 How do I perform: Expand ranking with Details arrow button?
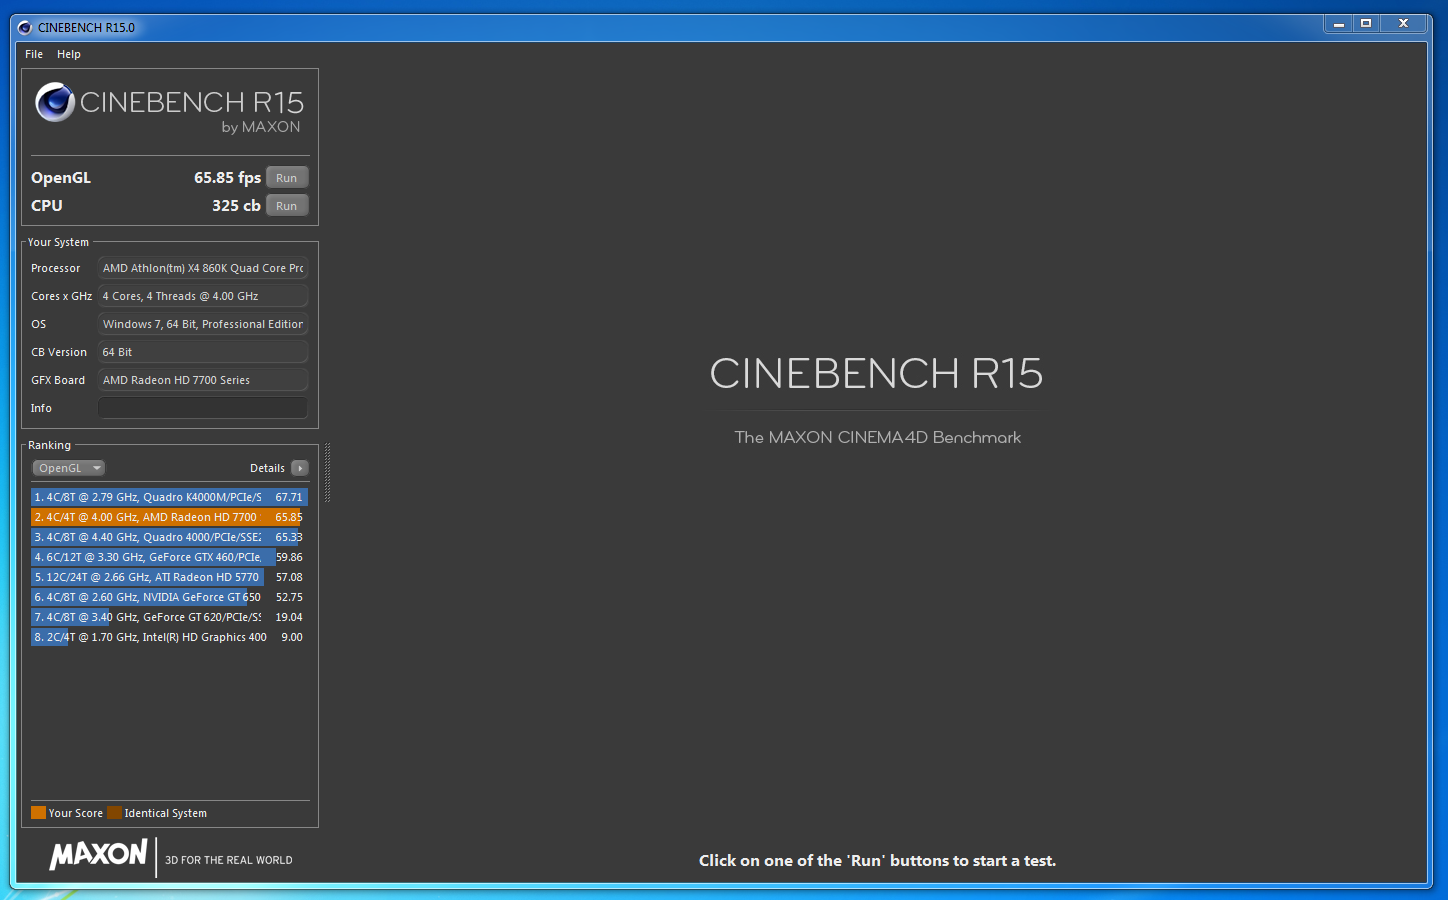[299, 468]
